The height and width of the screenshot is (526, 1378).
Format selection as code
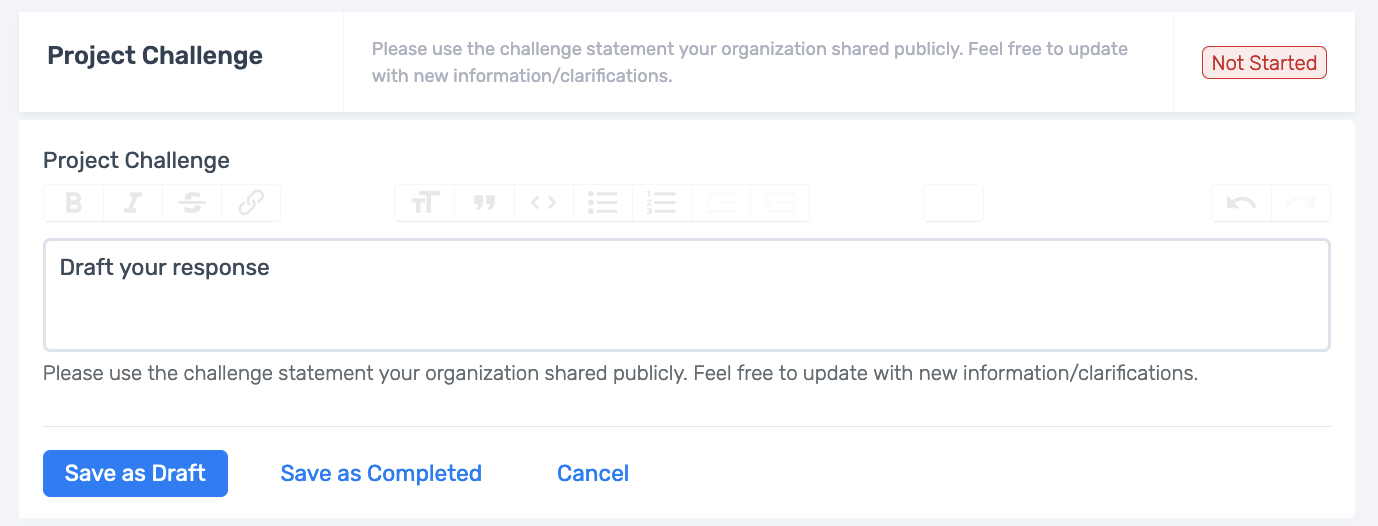coord(543,203)
